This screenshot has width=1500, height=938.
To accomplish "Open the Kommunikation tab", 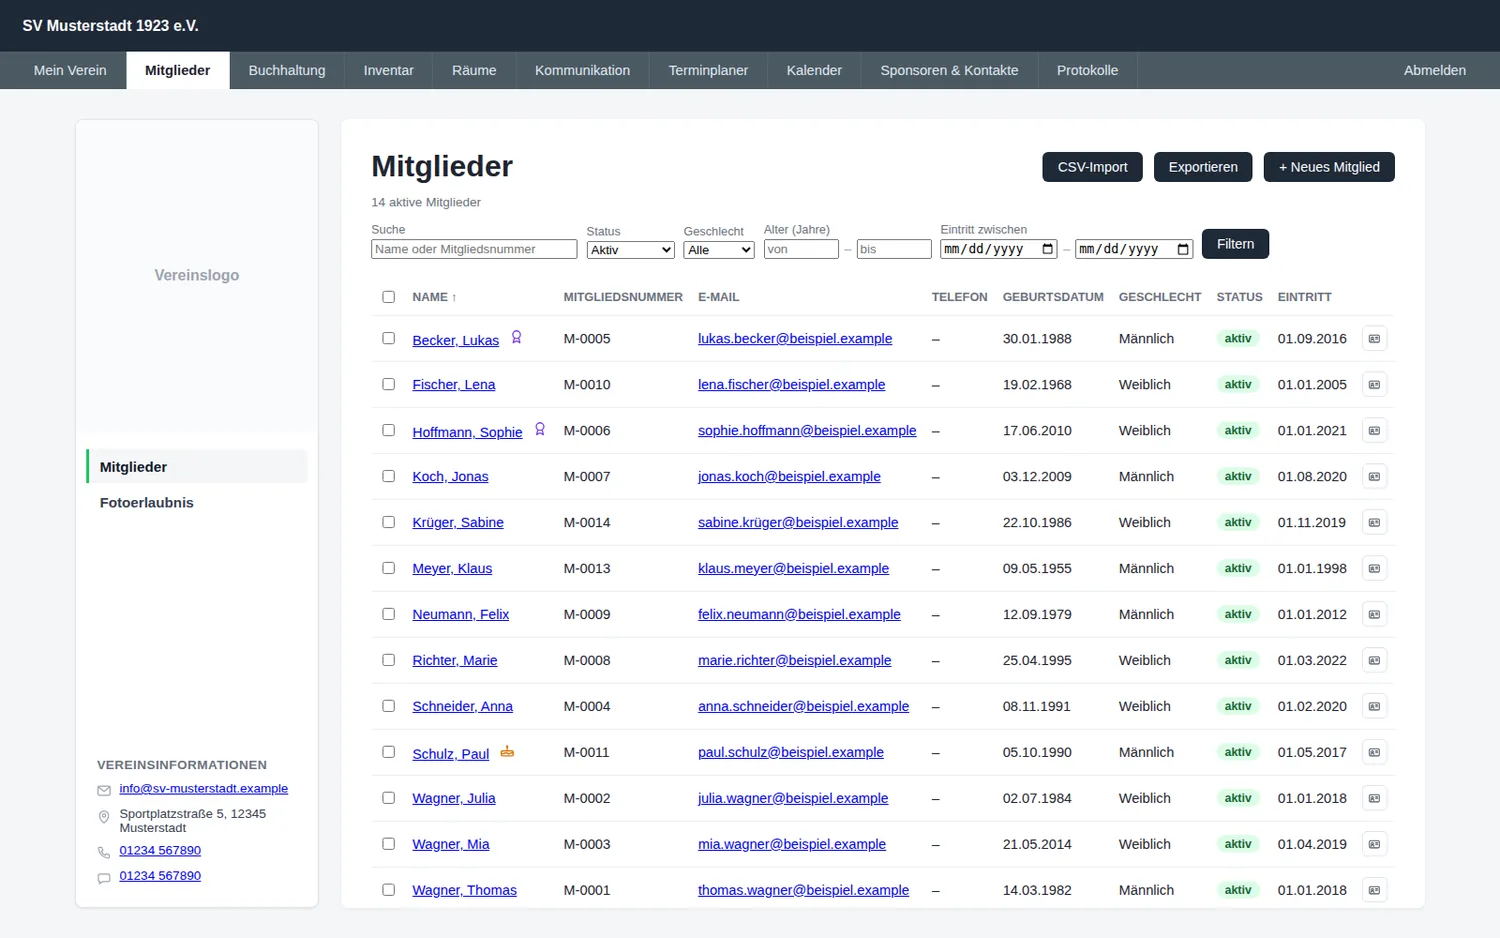I will 582,70.
